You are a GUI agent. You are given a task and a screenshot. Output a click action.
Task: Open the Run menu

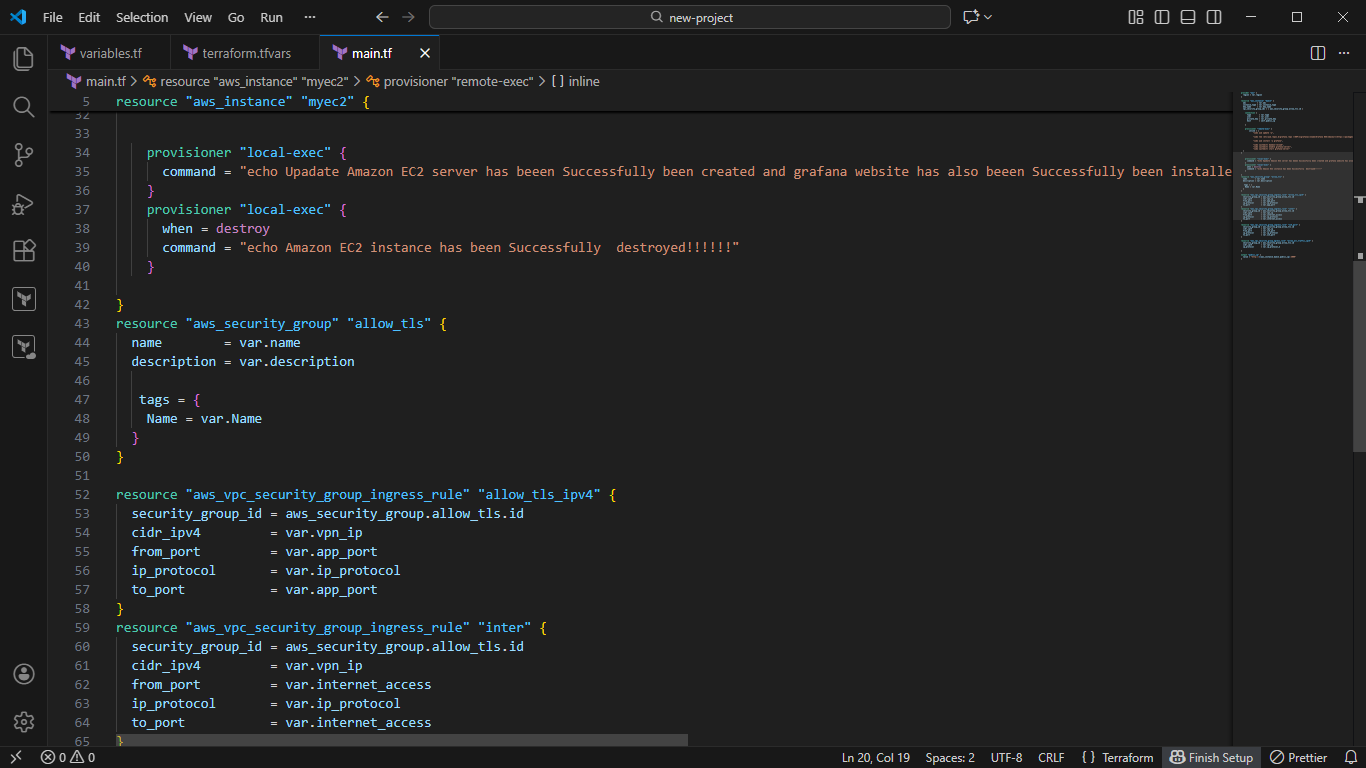tap(271, 17)
